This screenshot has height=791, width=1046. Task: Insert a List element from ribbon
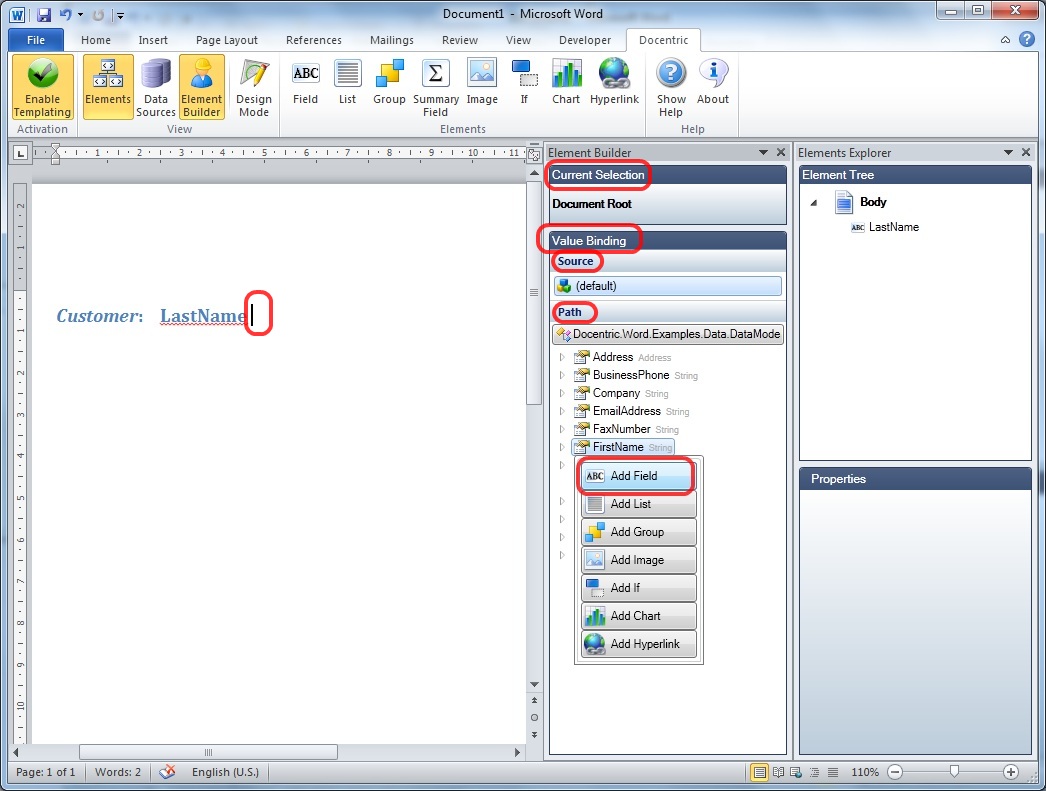click(x=348, y=83)
